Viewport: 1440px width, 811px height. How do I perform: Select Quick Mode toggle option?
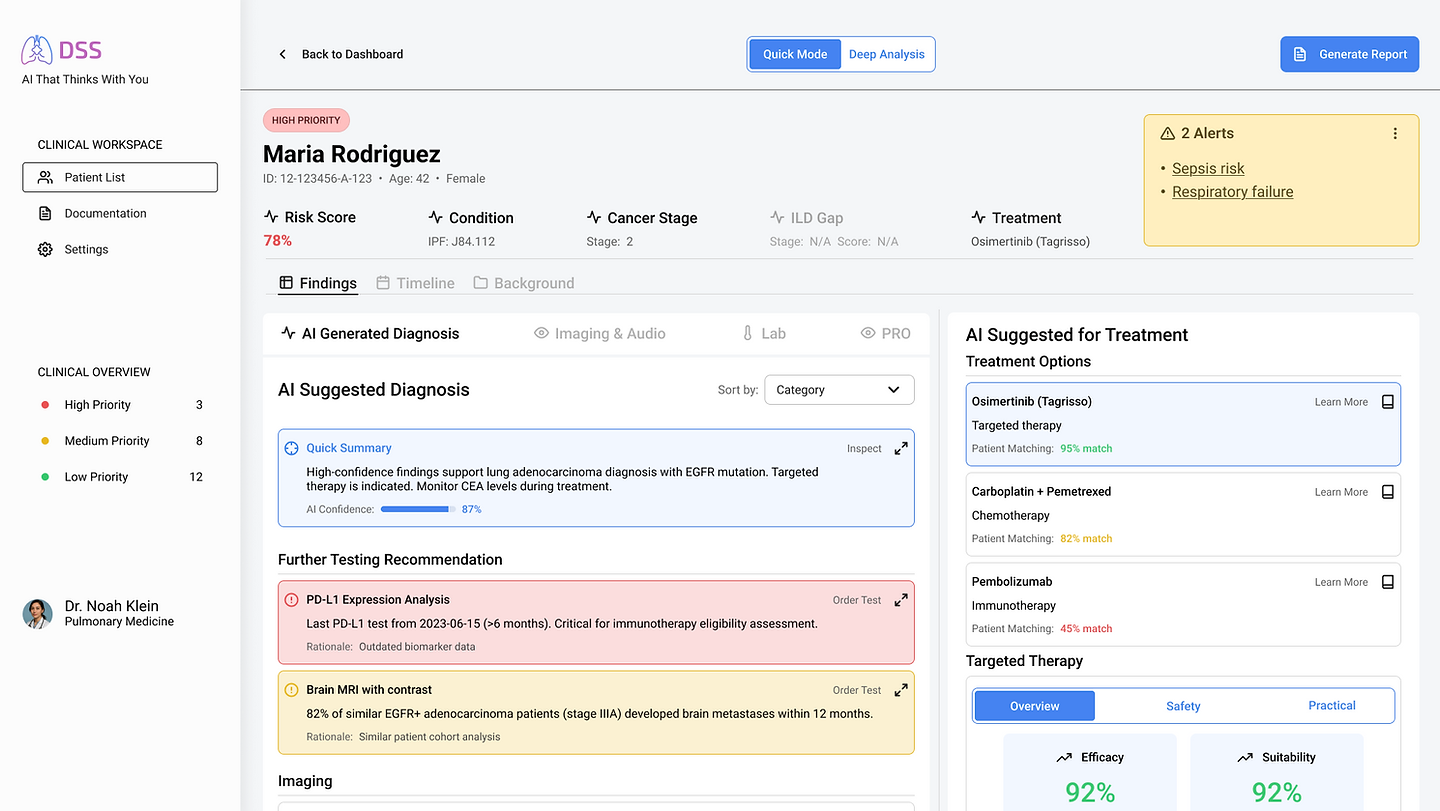pyautogui.click(x=795, y=54)
